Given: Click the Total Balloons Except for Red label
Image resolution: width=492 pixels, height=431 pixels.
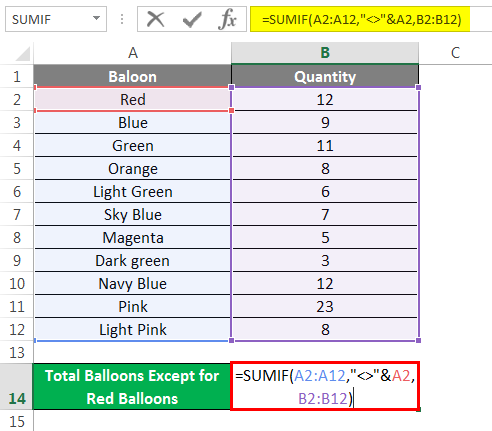Looking at the screenshot, I should click(132, 387).
